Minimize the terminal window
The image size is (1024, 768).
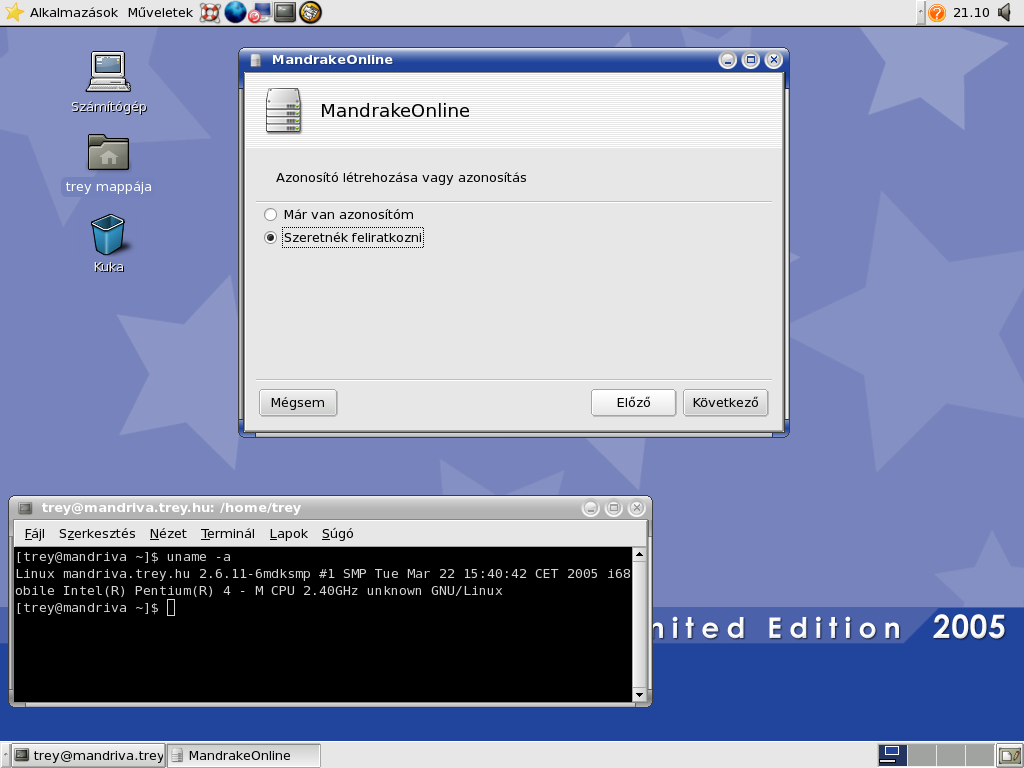click(590, 508)
